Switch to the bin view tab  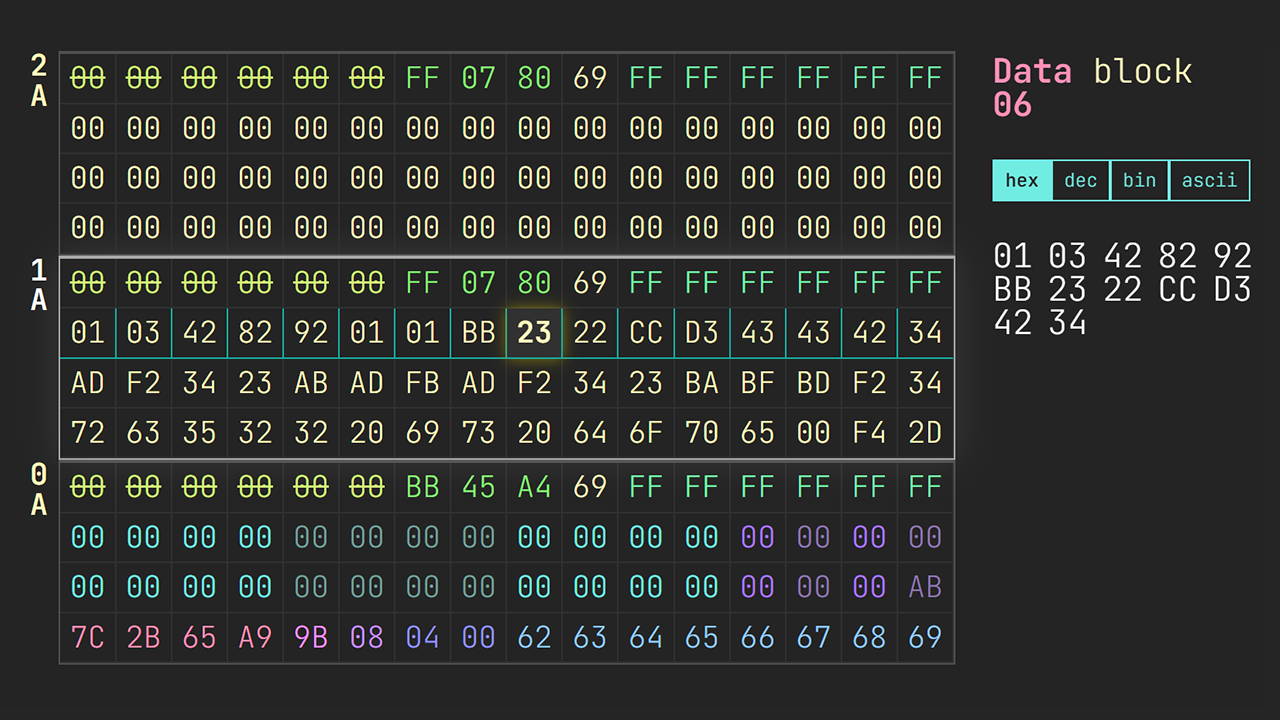coord(1139,181)
